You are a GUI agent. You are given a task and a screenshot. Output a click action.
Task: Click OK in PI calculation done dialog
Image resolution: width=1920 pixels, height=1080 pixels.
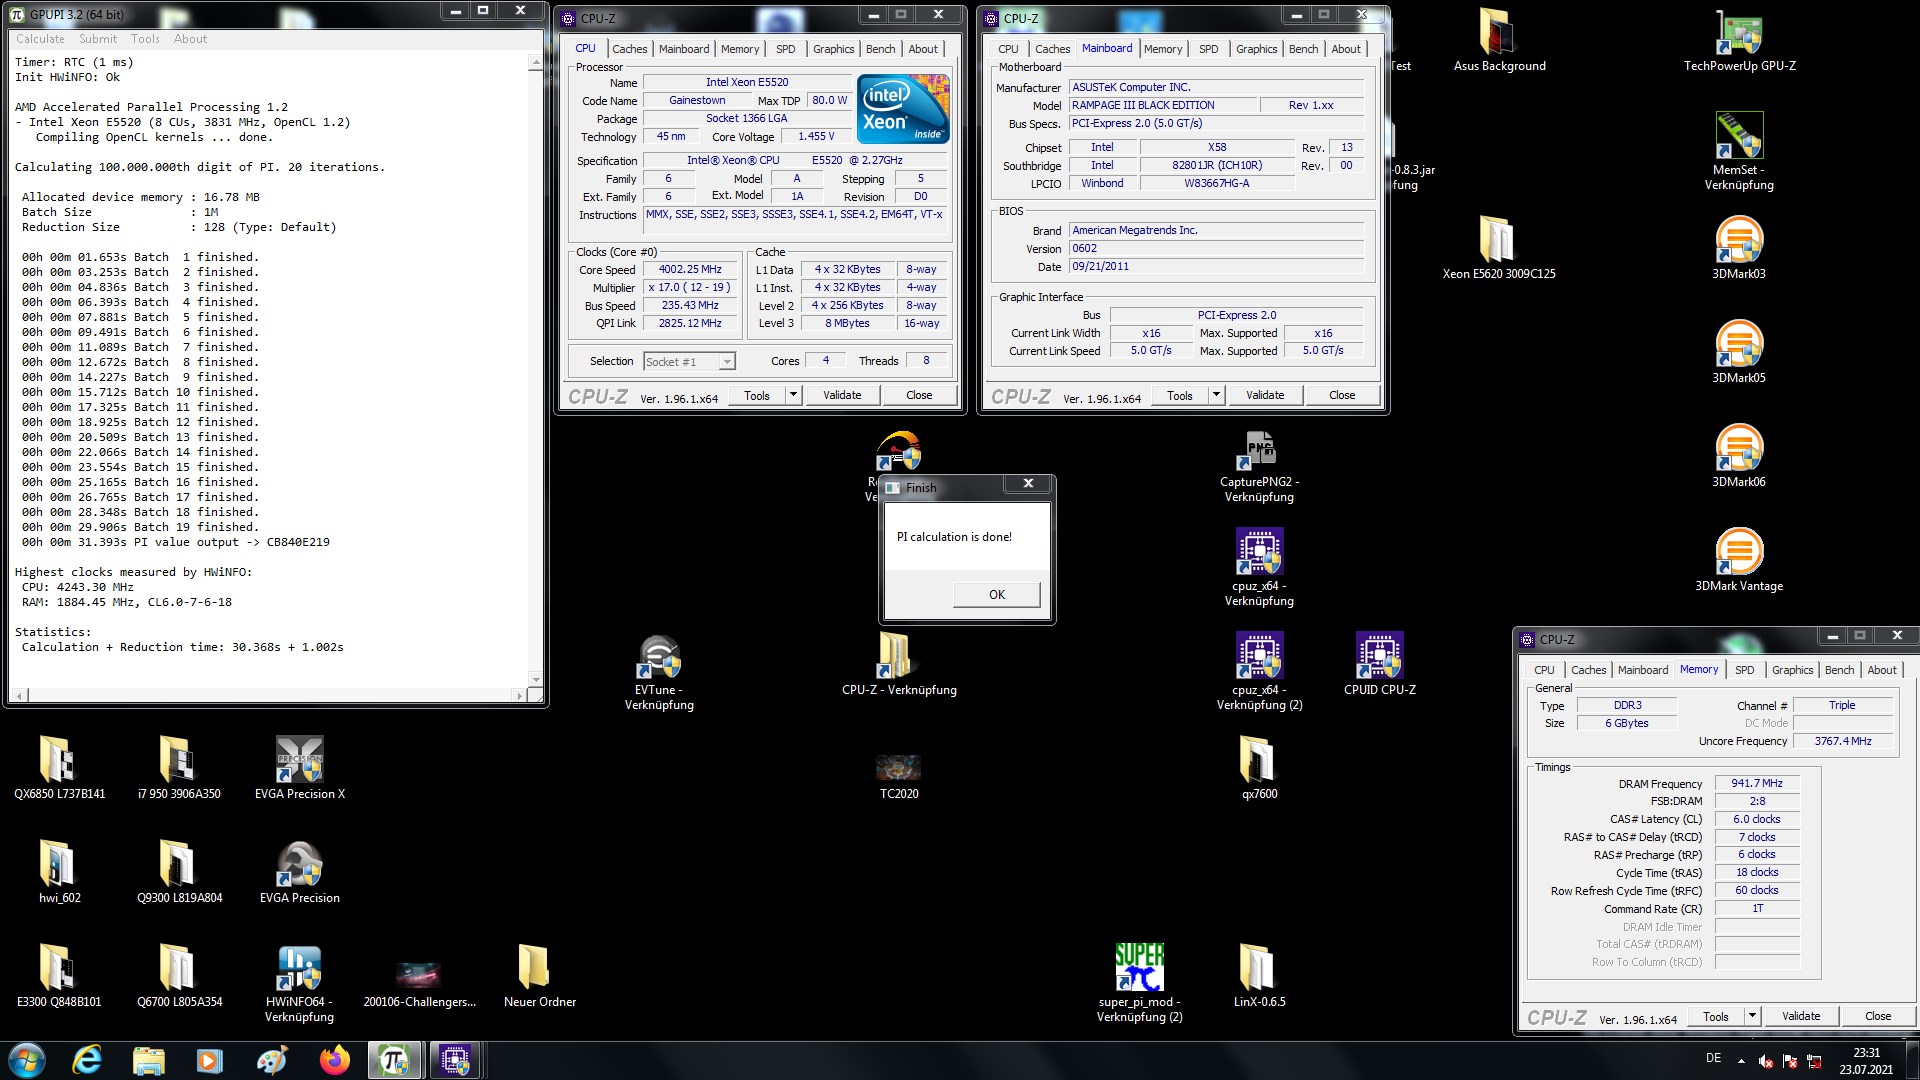tap(996, 595)
